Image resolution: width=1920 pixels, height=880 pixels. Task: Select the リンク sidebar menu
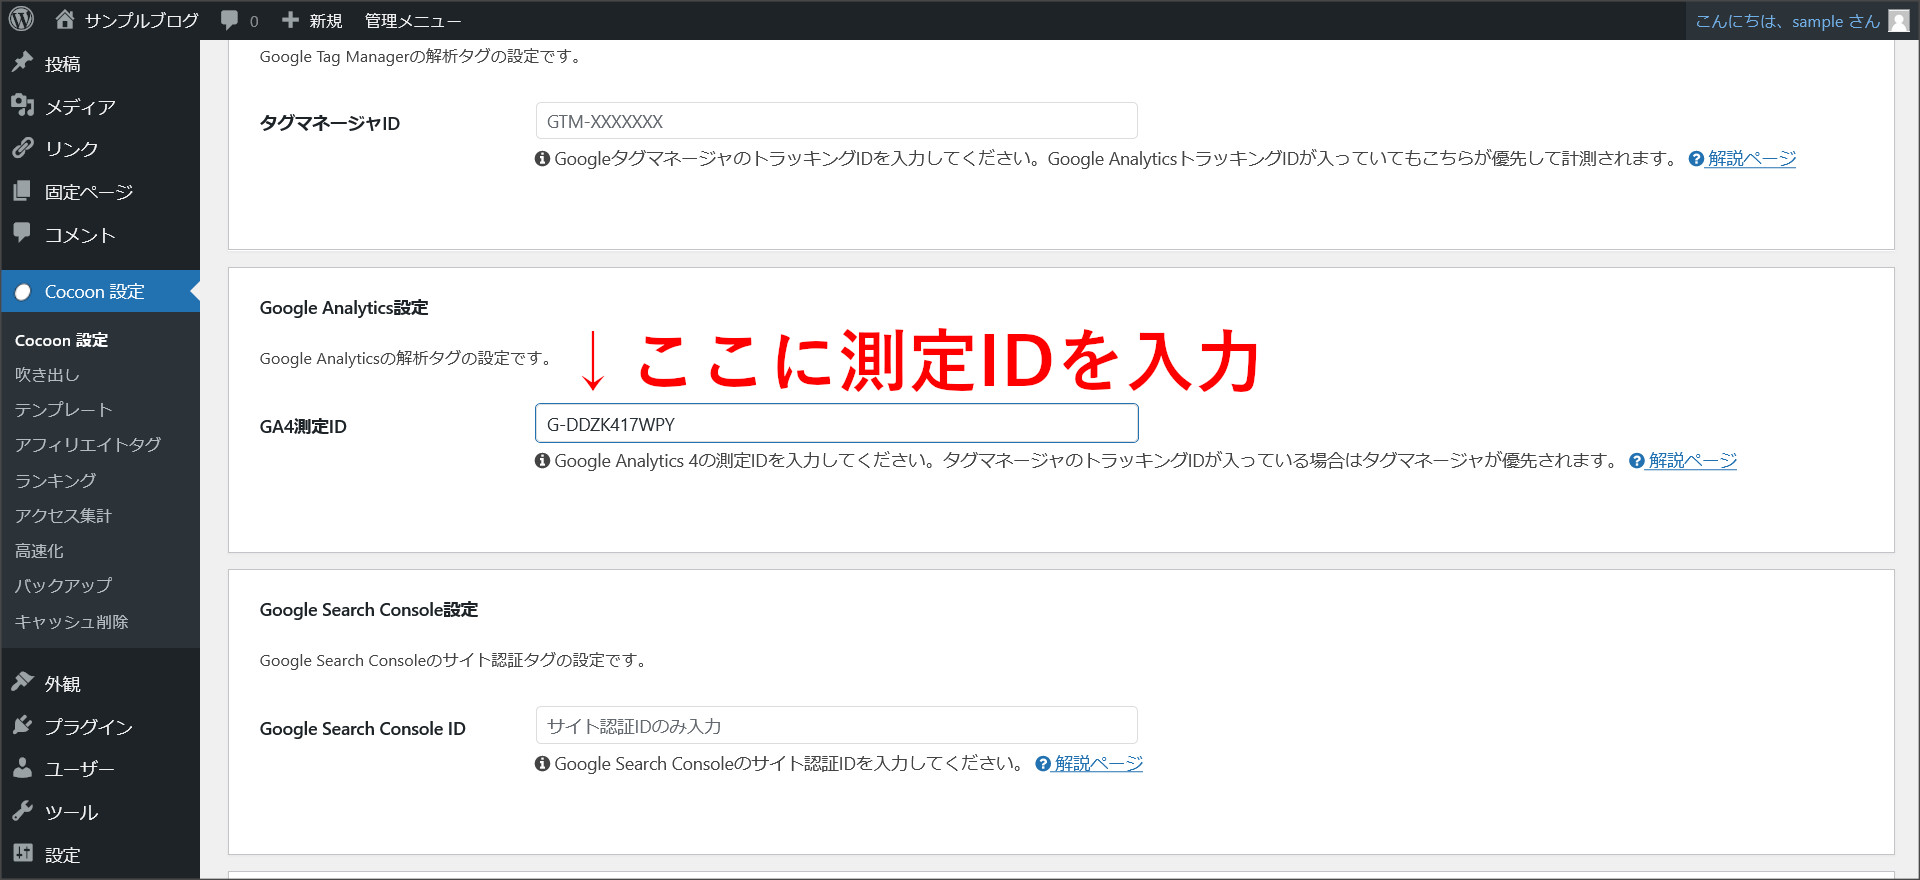[100, 149]
